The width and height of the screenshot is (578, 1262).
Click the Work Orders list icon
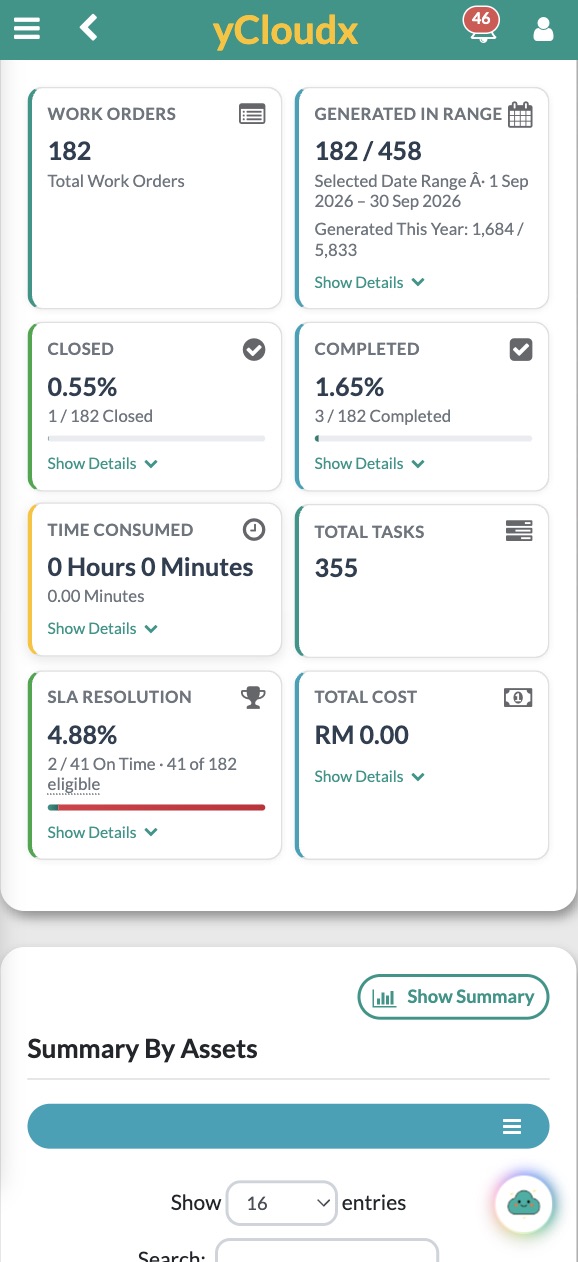tap(253, 114)
